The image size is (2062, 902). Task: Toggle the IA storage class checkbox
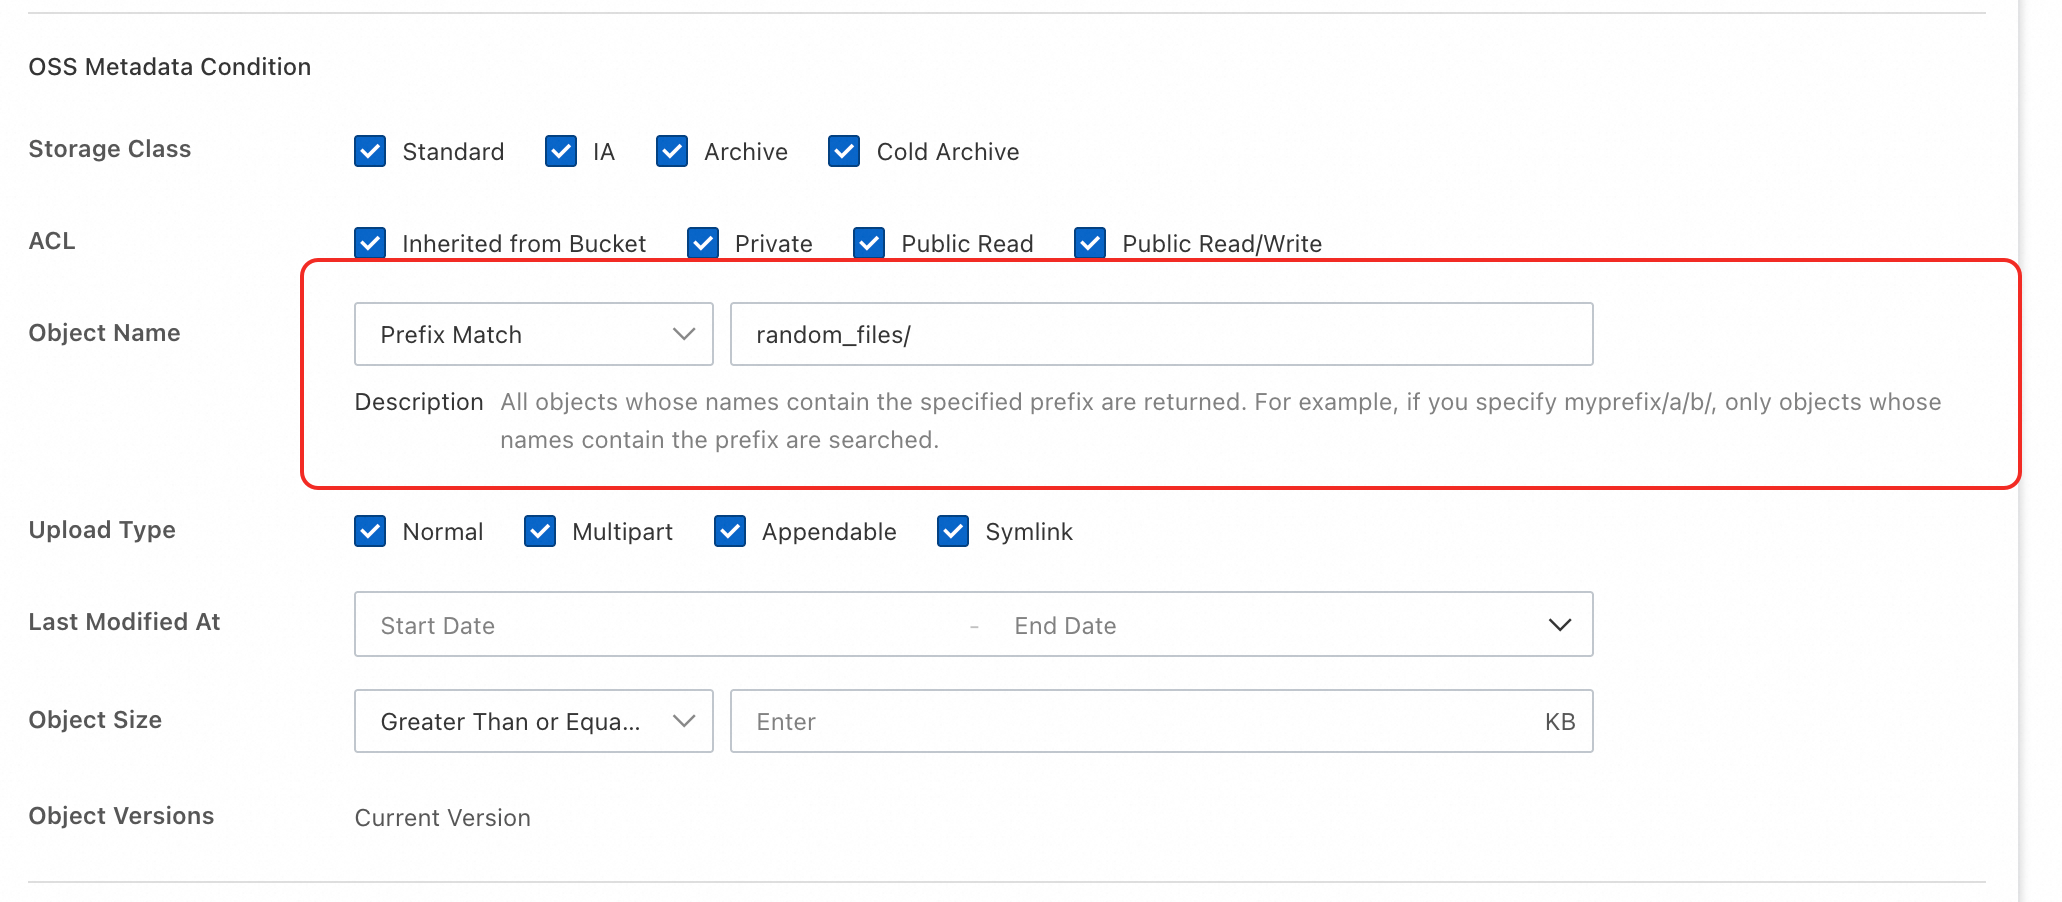[x=561, y=152]
